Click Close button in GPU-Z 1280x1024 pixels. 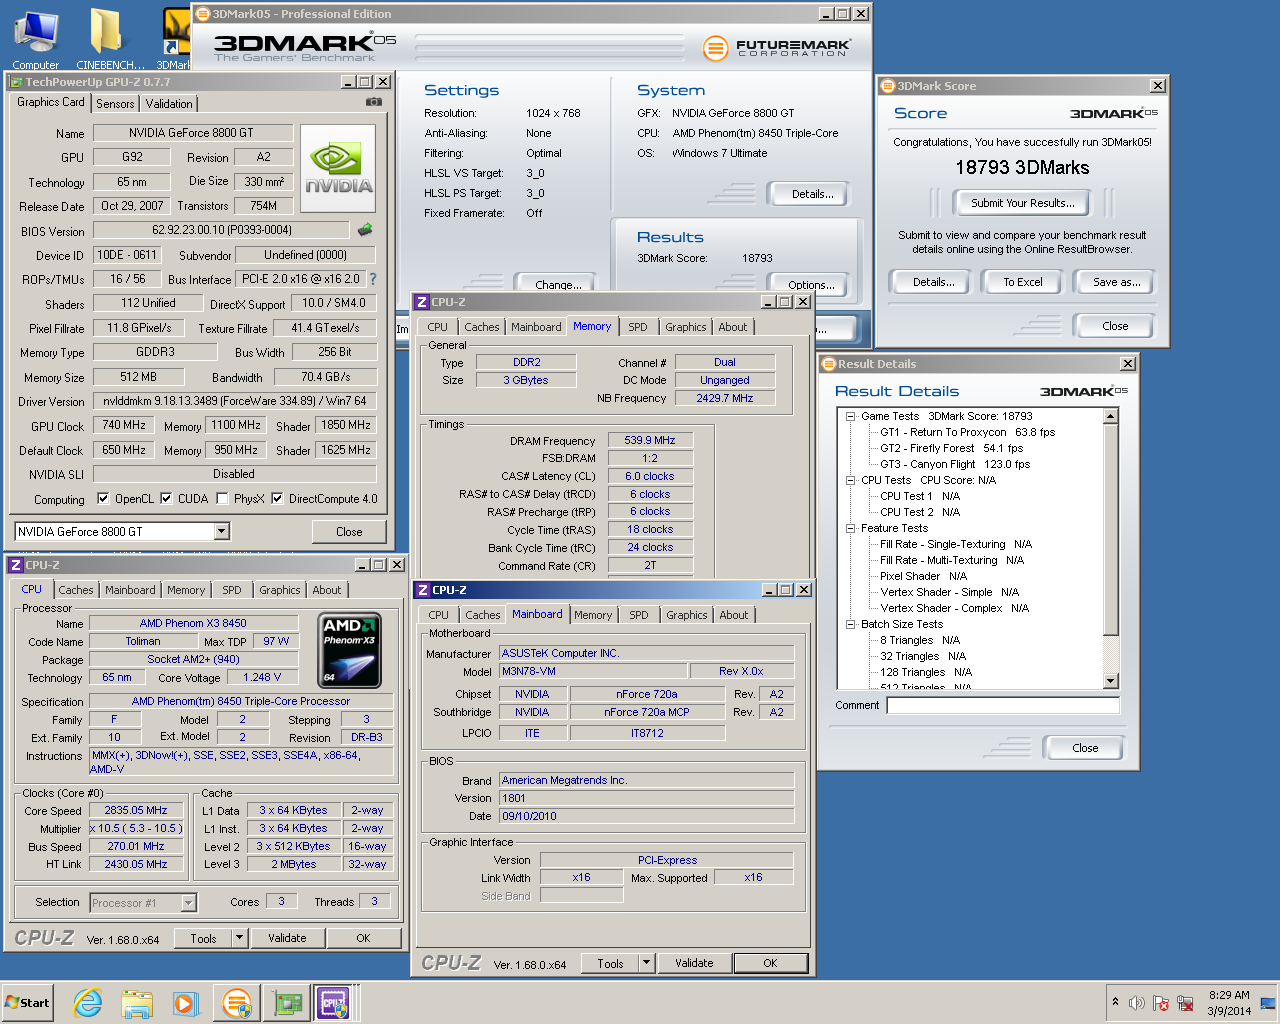[349, 532]
